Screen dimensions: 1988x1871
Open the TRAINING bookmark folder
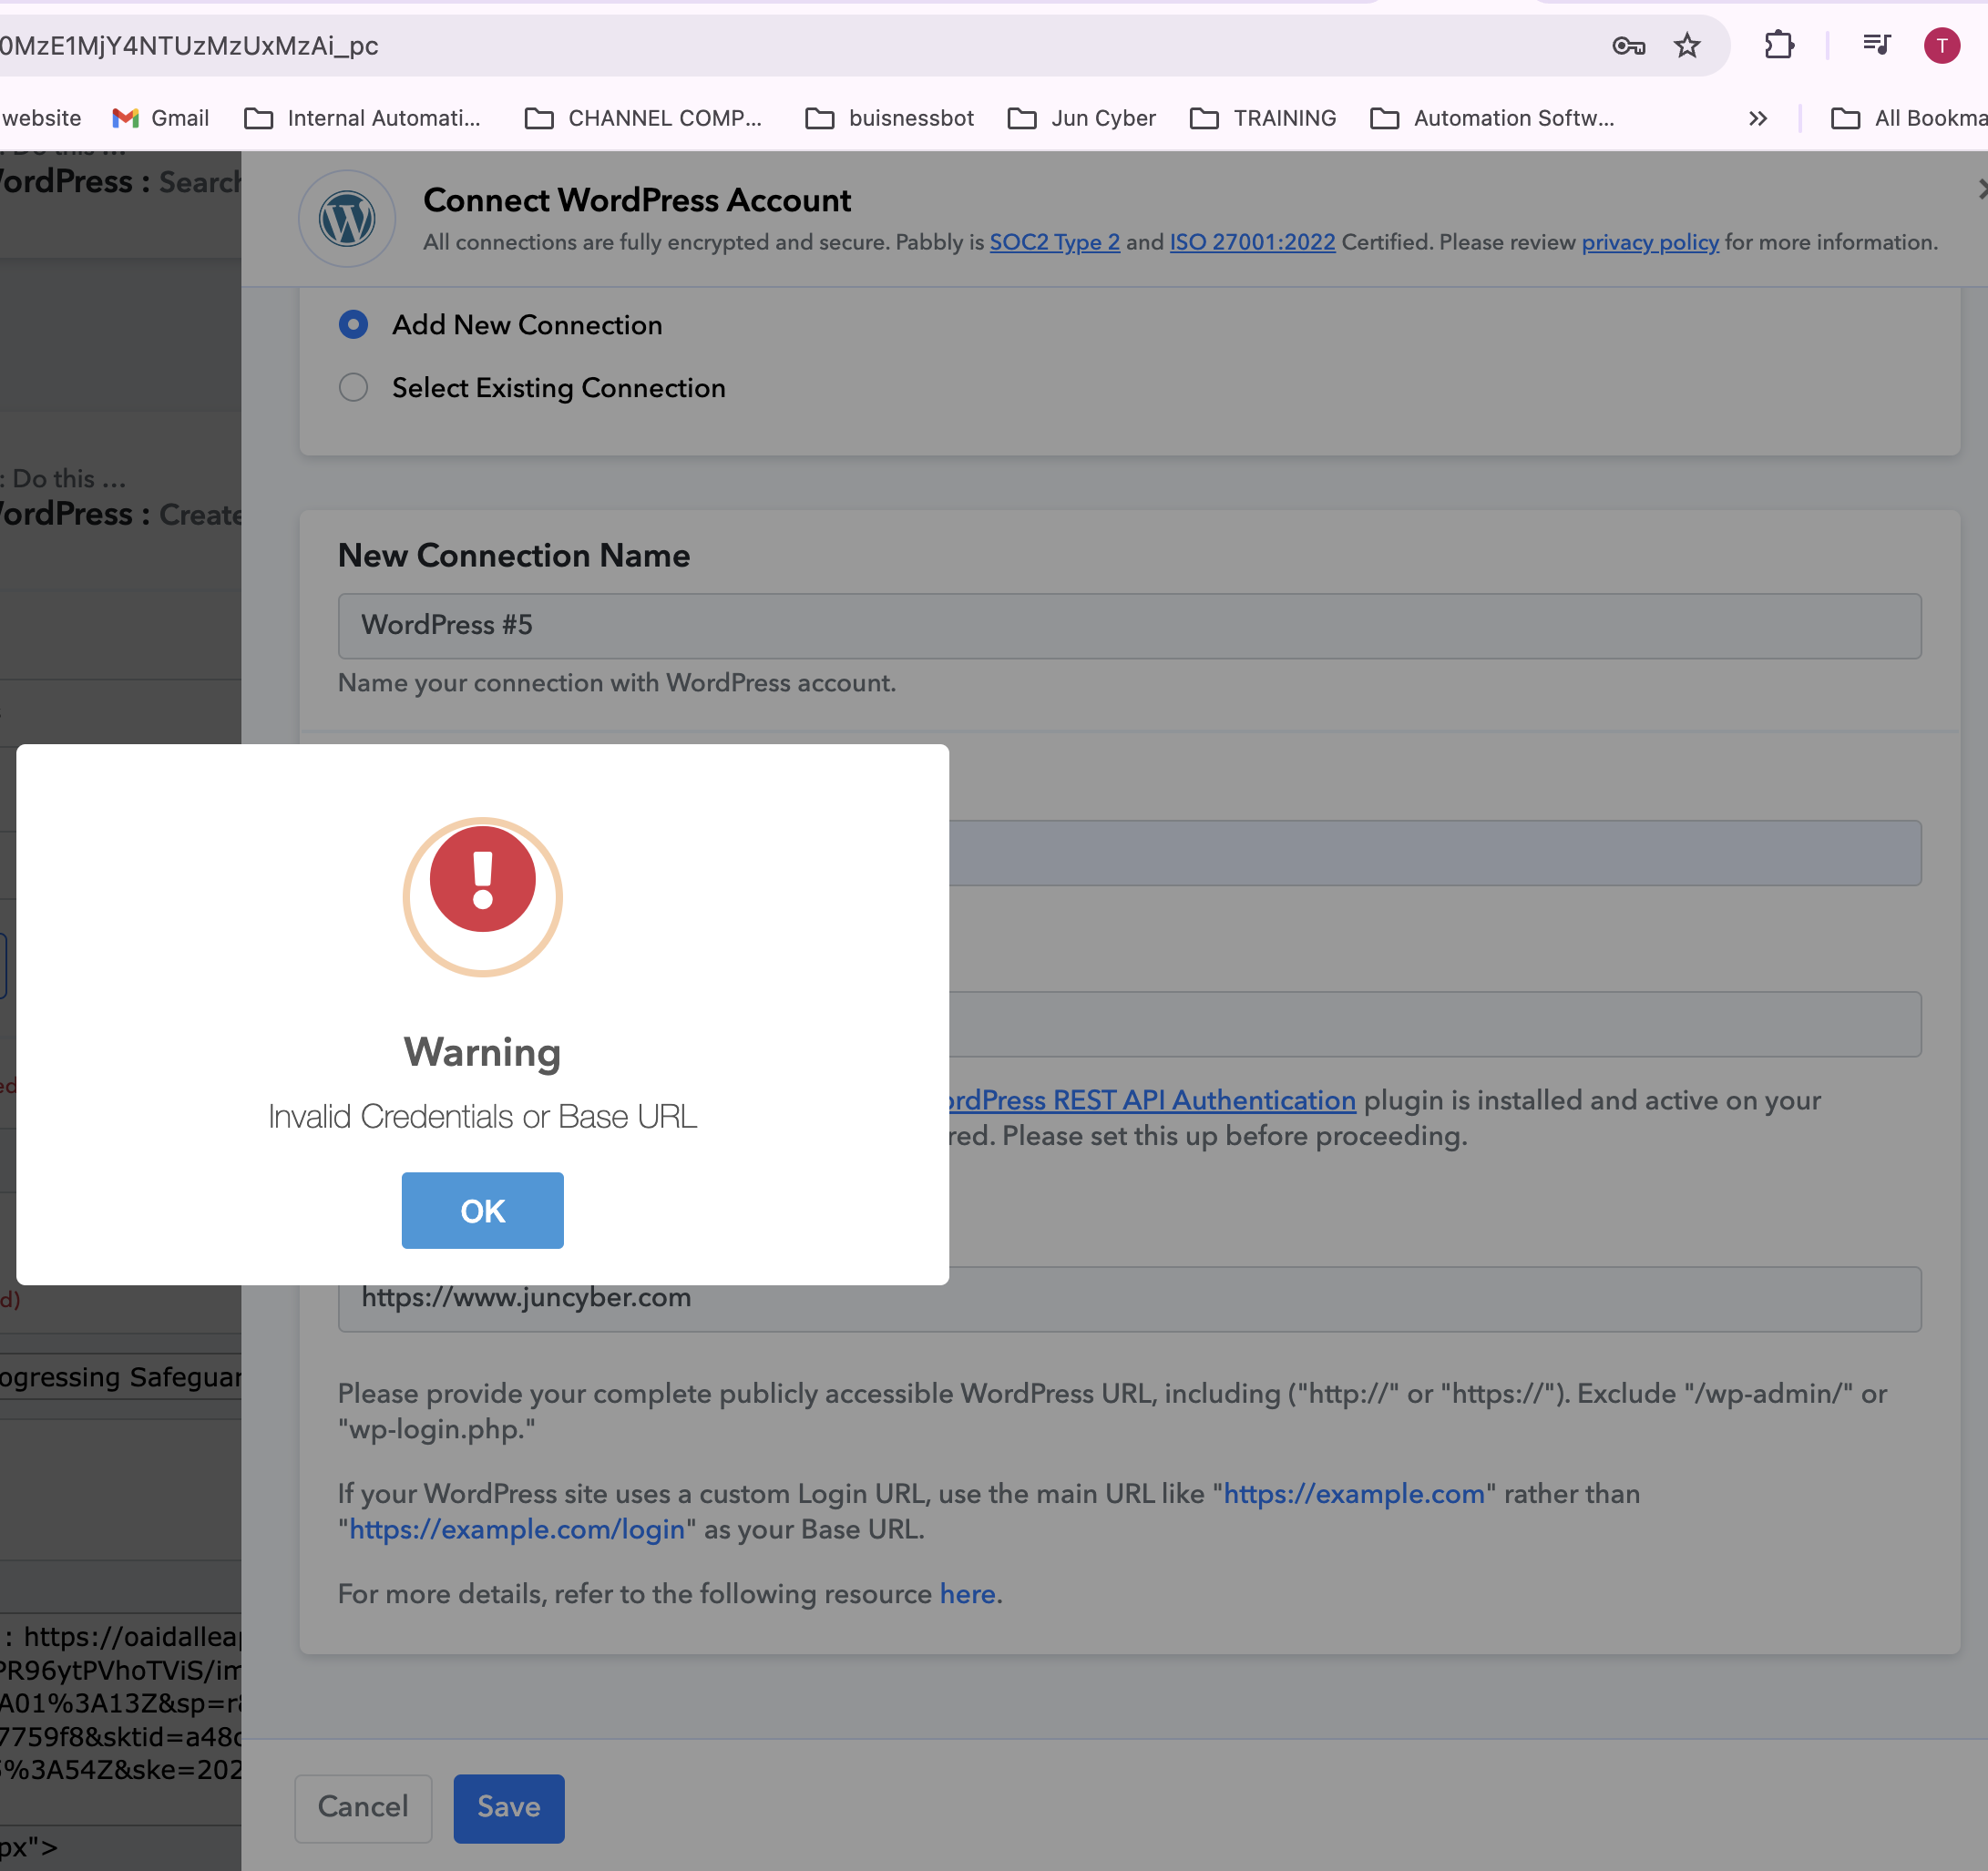point(1263,118)
